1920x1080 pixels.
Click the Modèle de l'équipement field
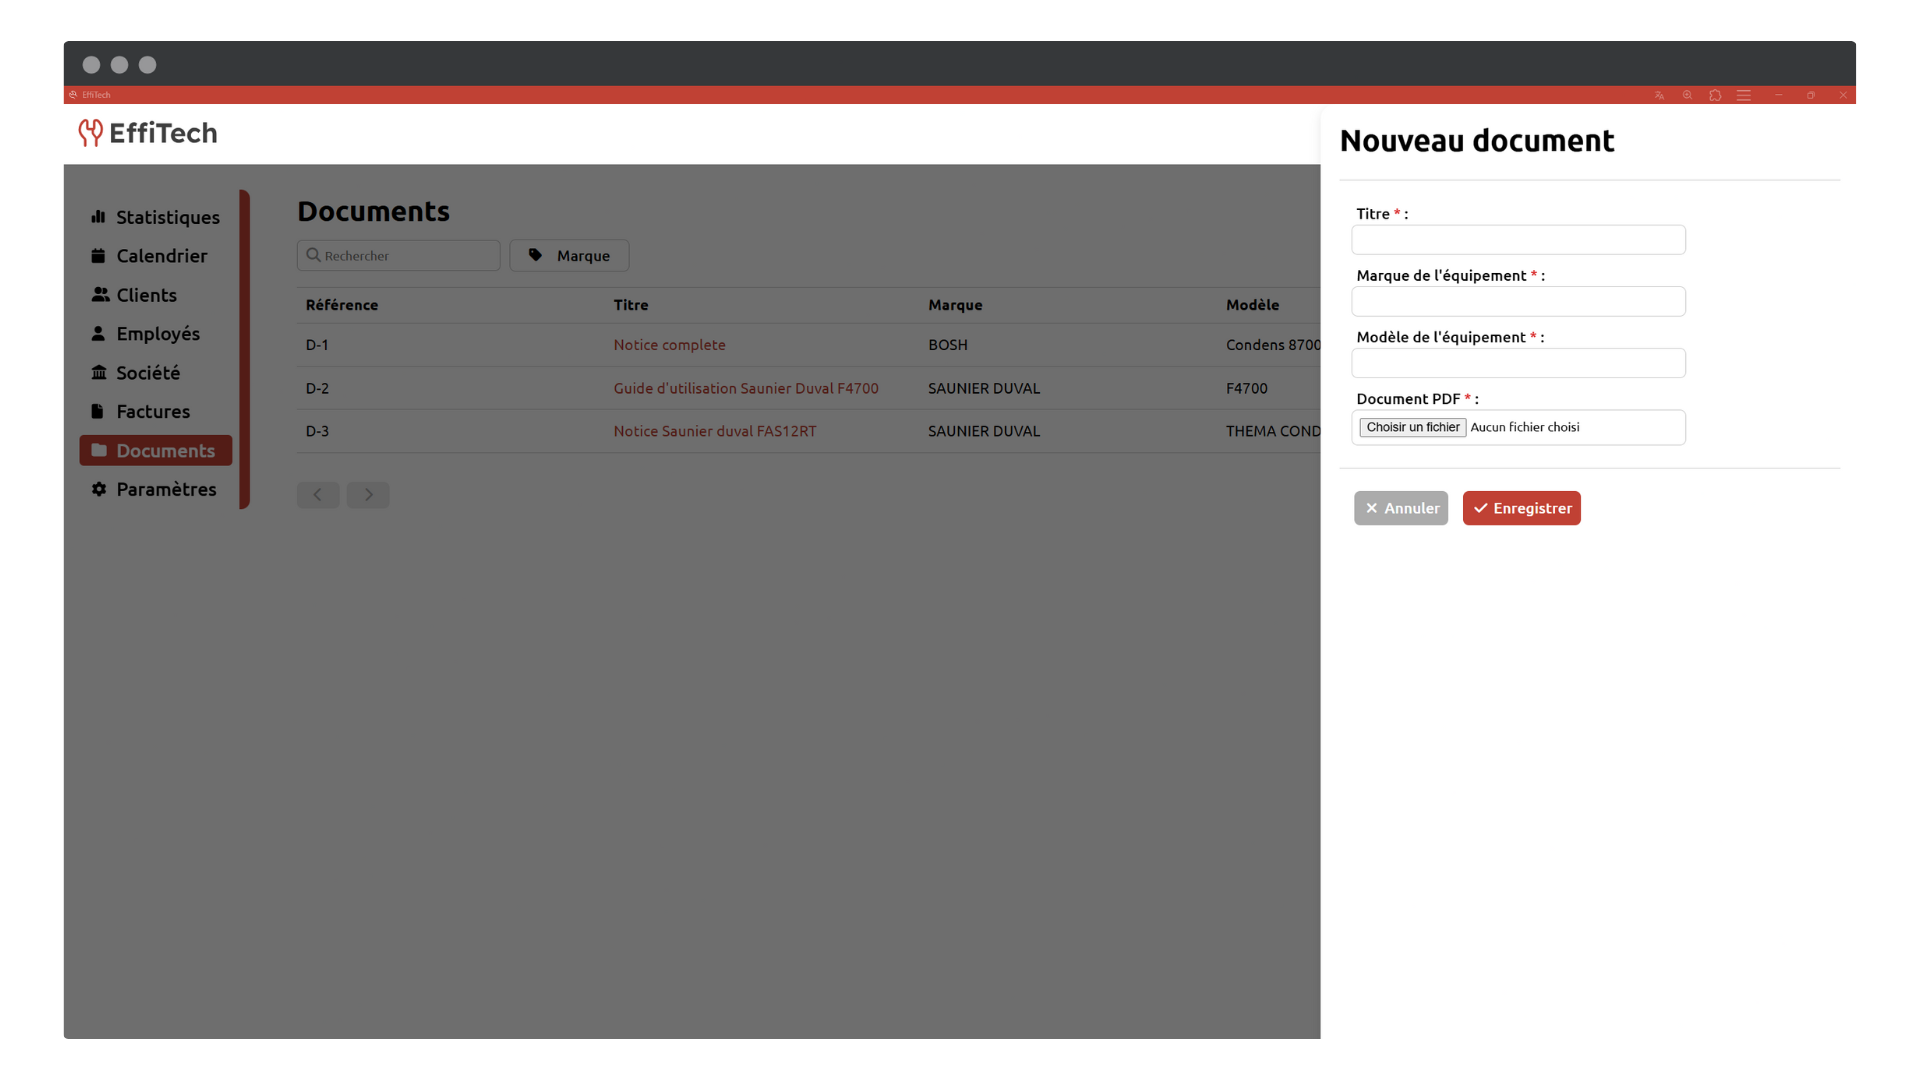click(1517, 363)
